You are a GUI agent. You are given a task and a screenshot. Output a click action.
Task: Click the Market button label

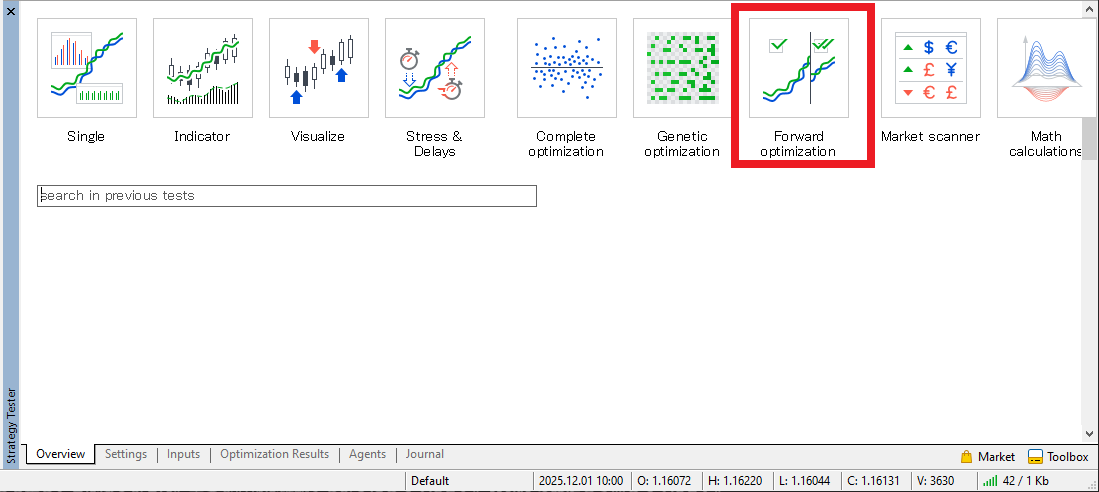click(x=997, y=457)
